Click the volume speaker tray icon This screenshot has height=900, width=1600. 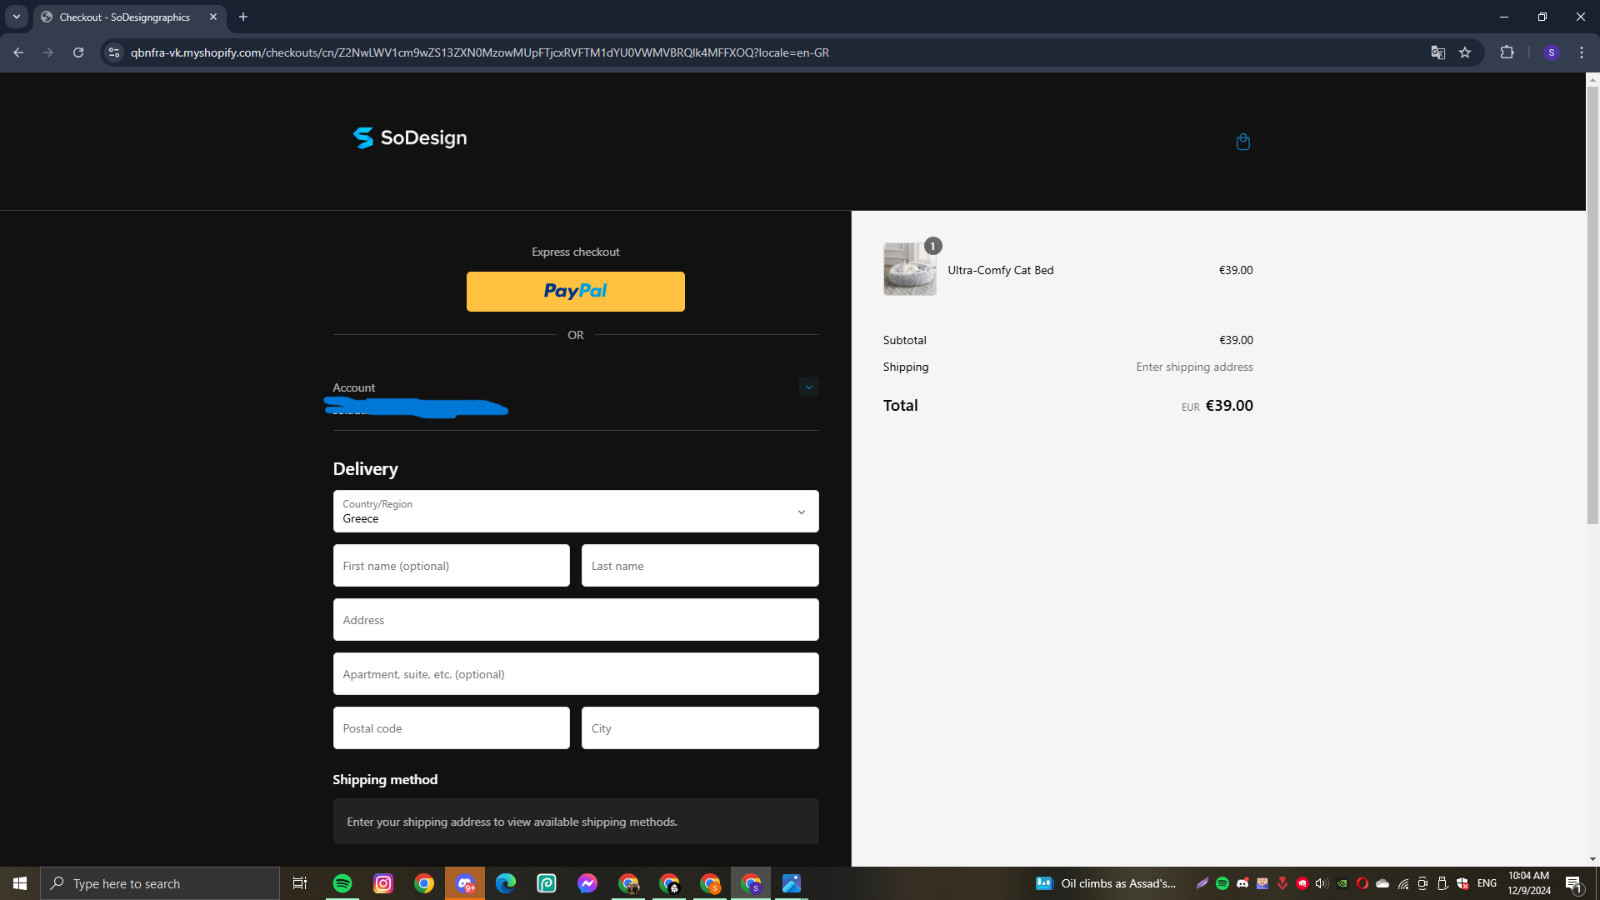tap(1322, 883)
